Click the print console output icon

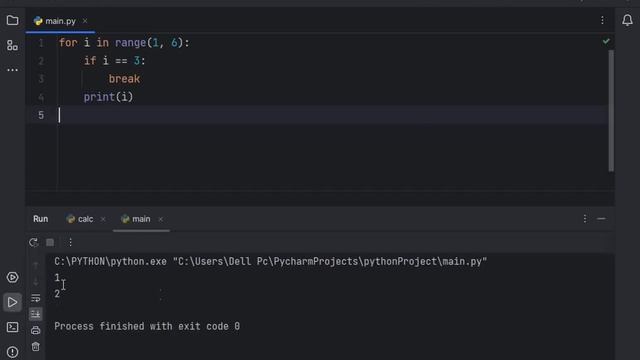pyautogui.click(x=36, y=330)
